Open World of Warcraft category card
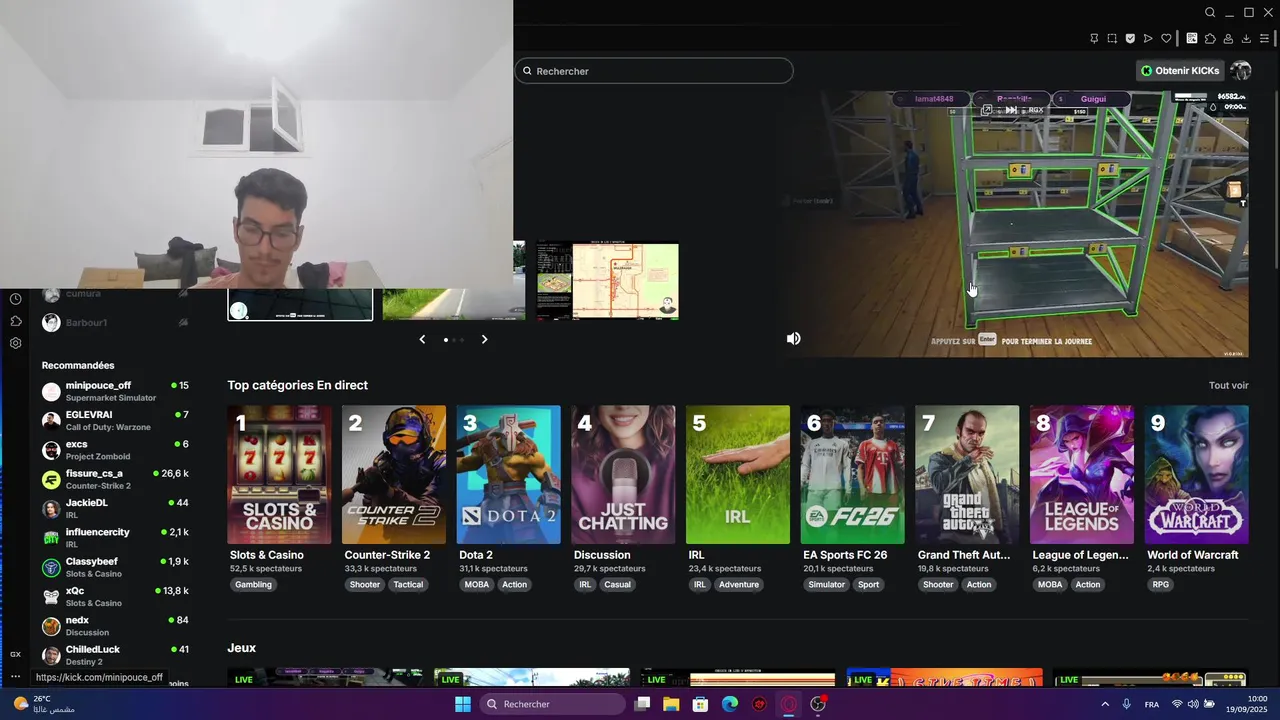Viewport: 1280px width, 720px height. [1197, 475]
